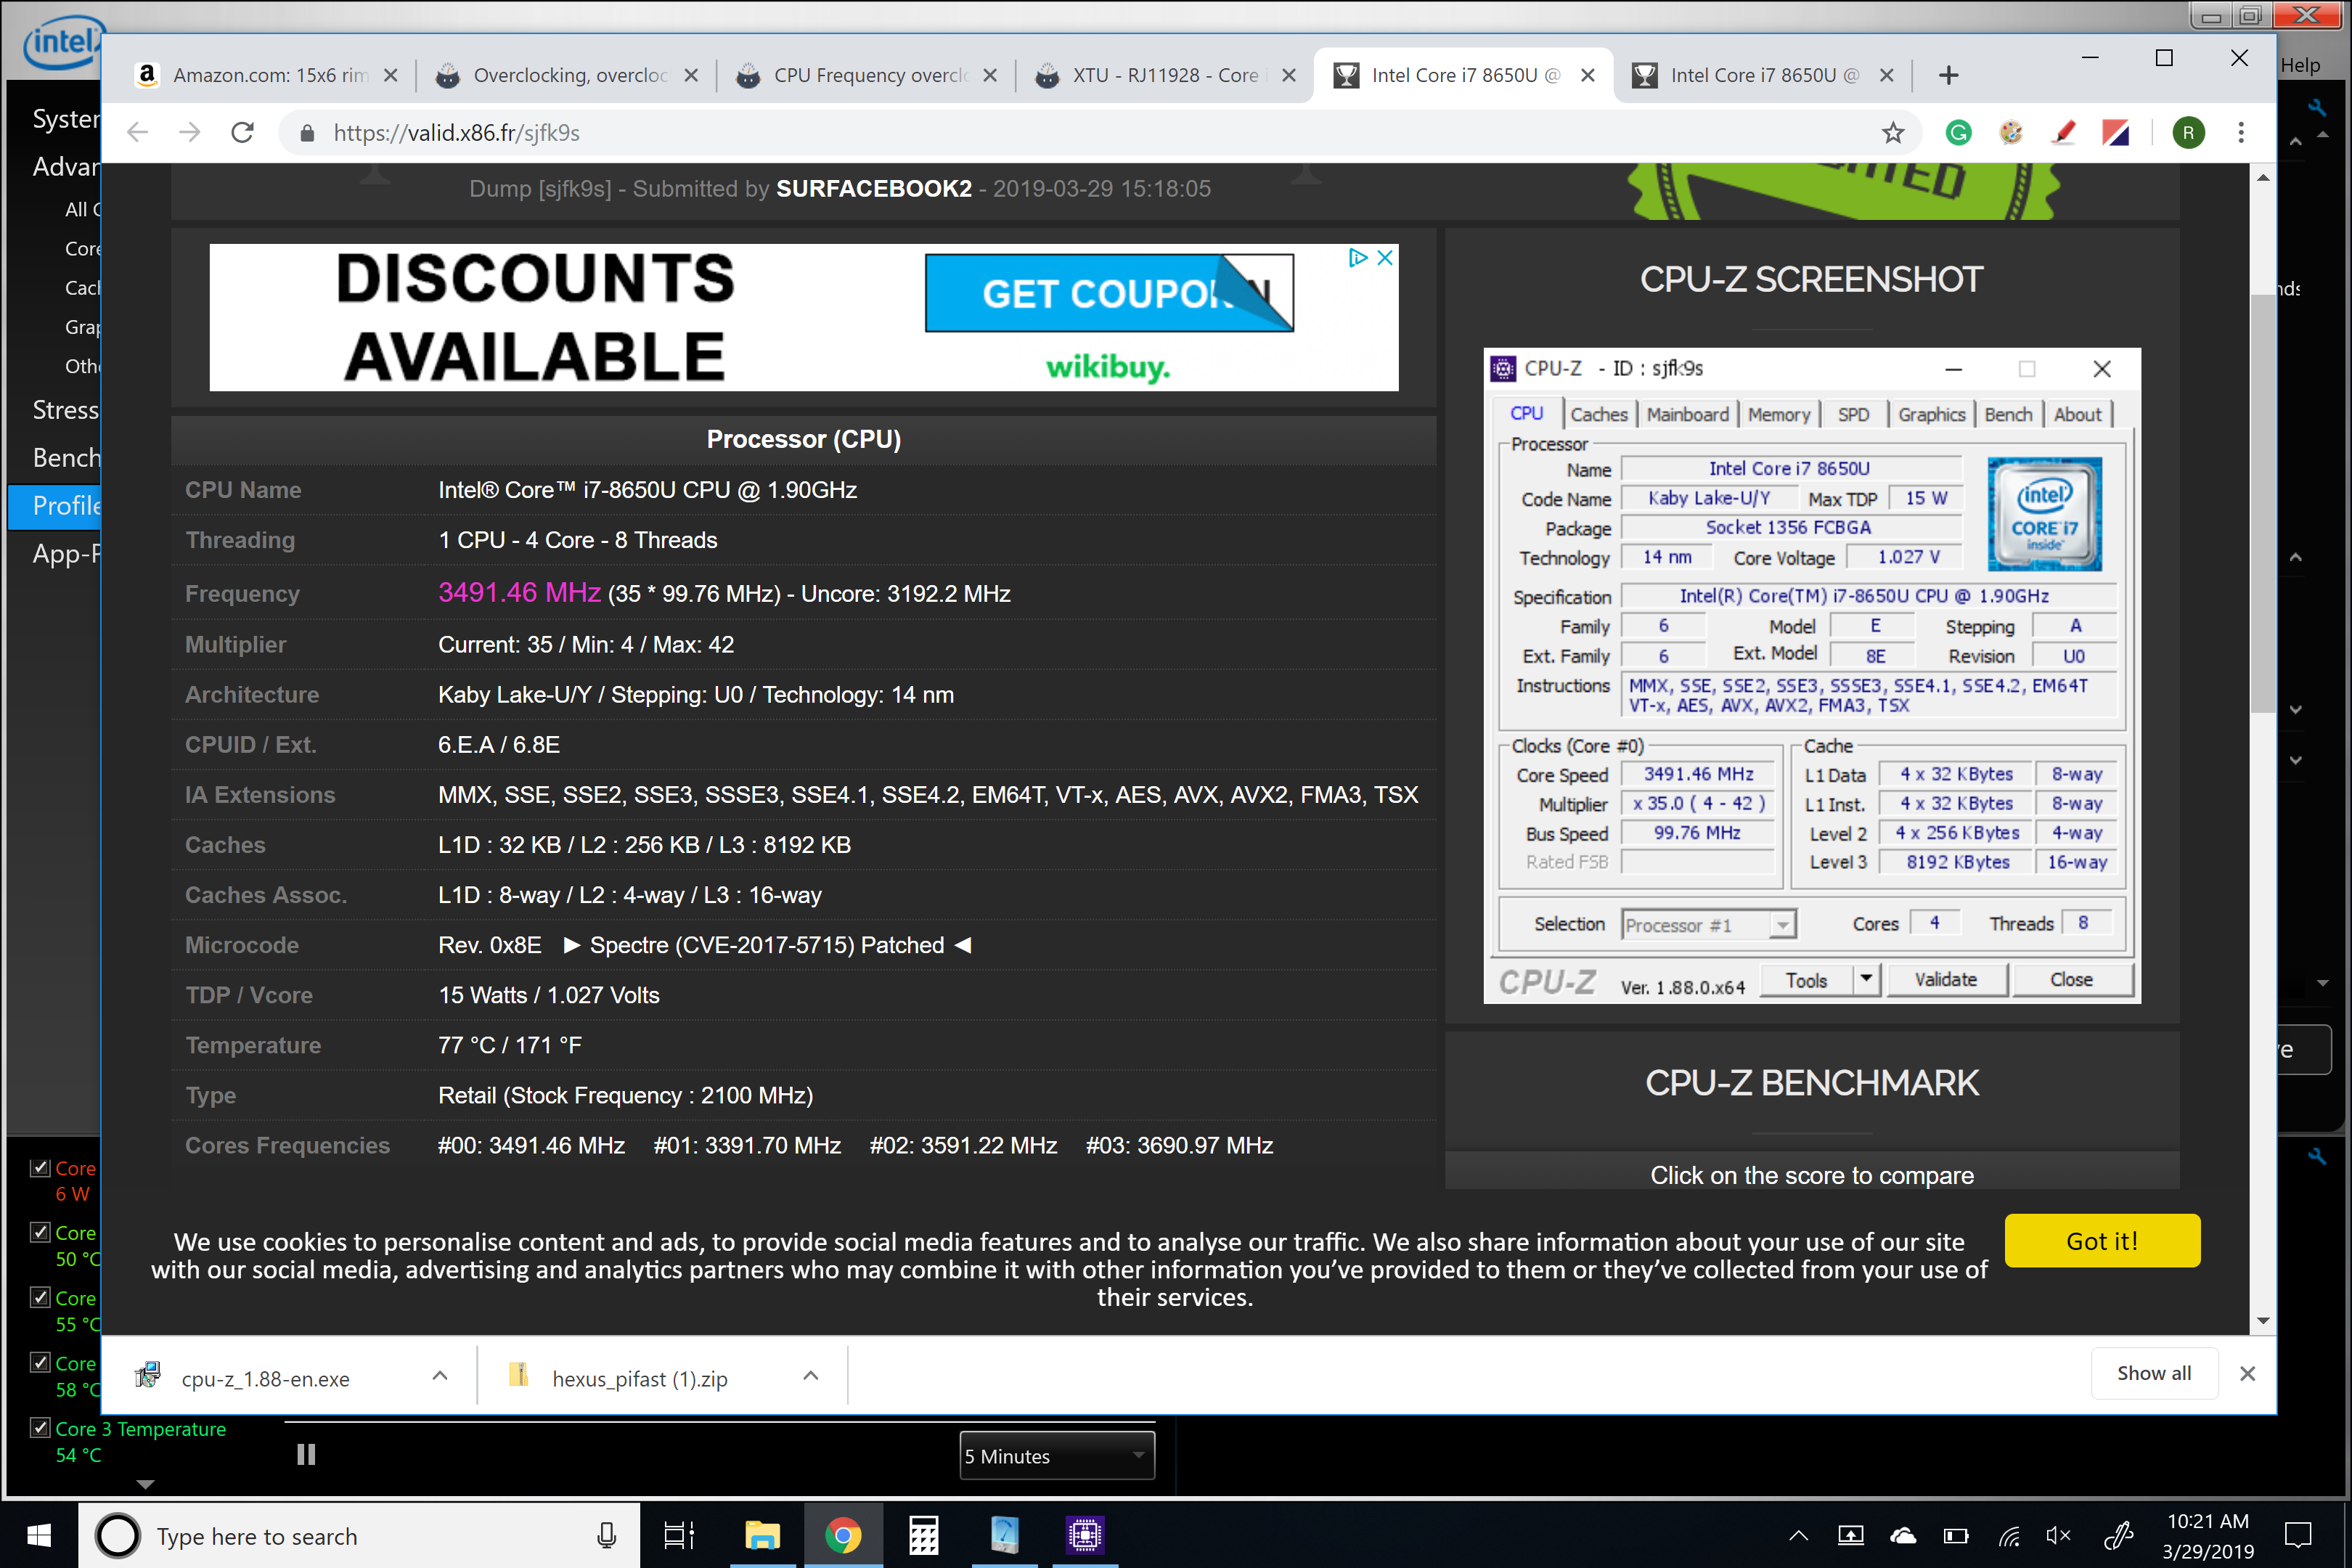
Task: Close the discounts ad with X icon
Action: (1385, 258)
